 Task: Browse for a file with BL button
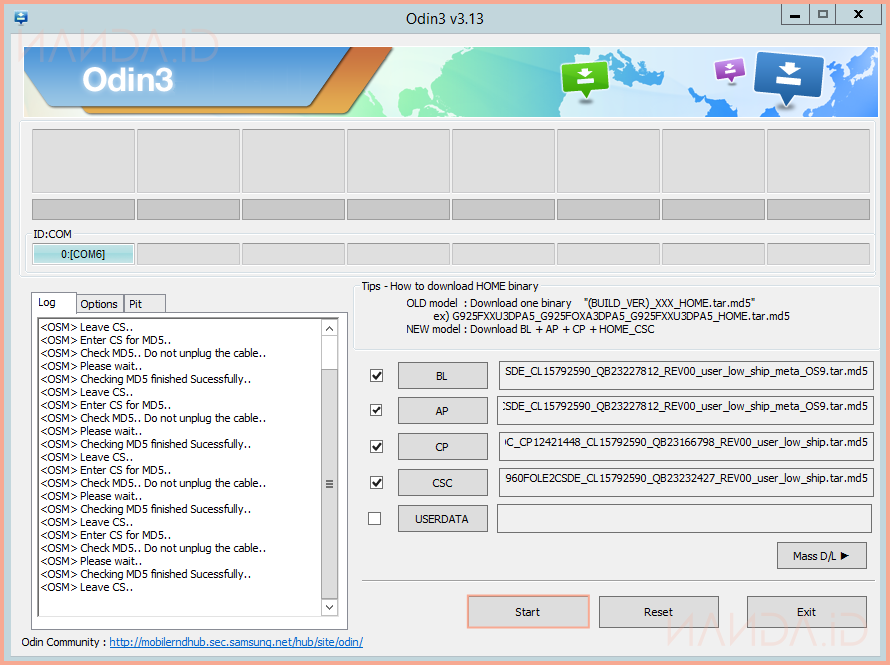pos(442,376)
